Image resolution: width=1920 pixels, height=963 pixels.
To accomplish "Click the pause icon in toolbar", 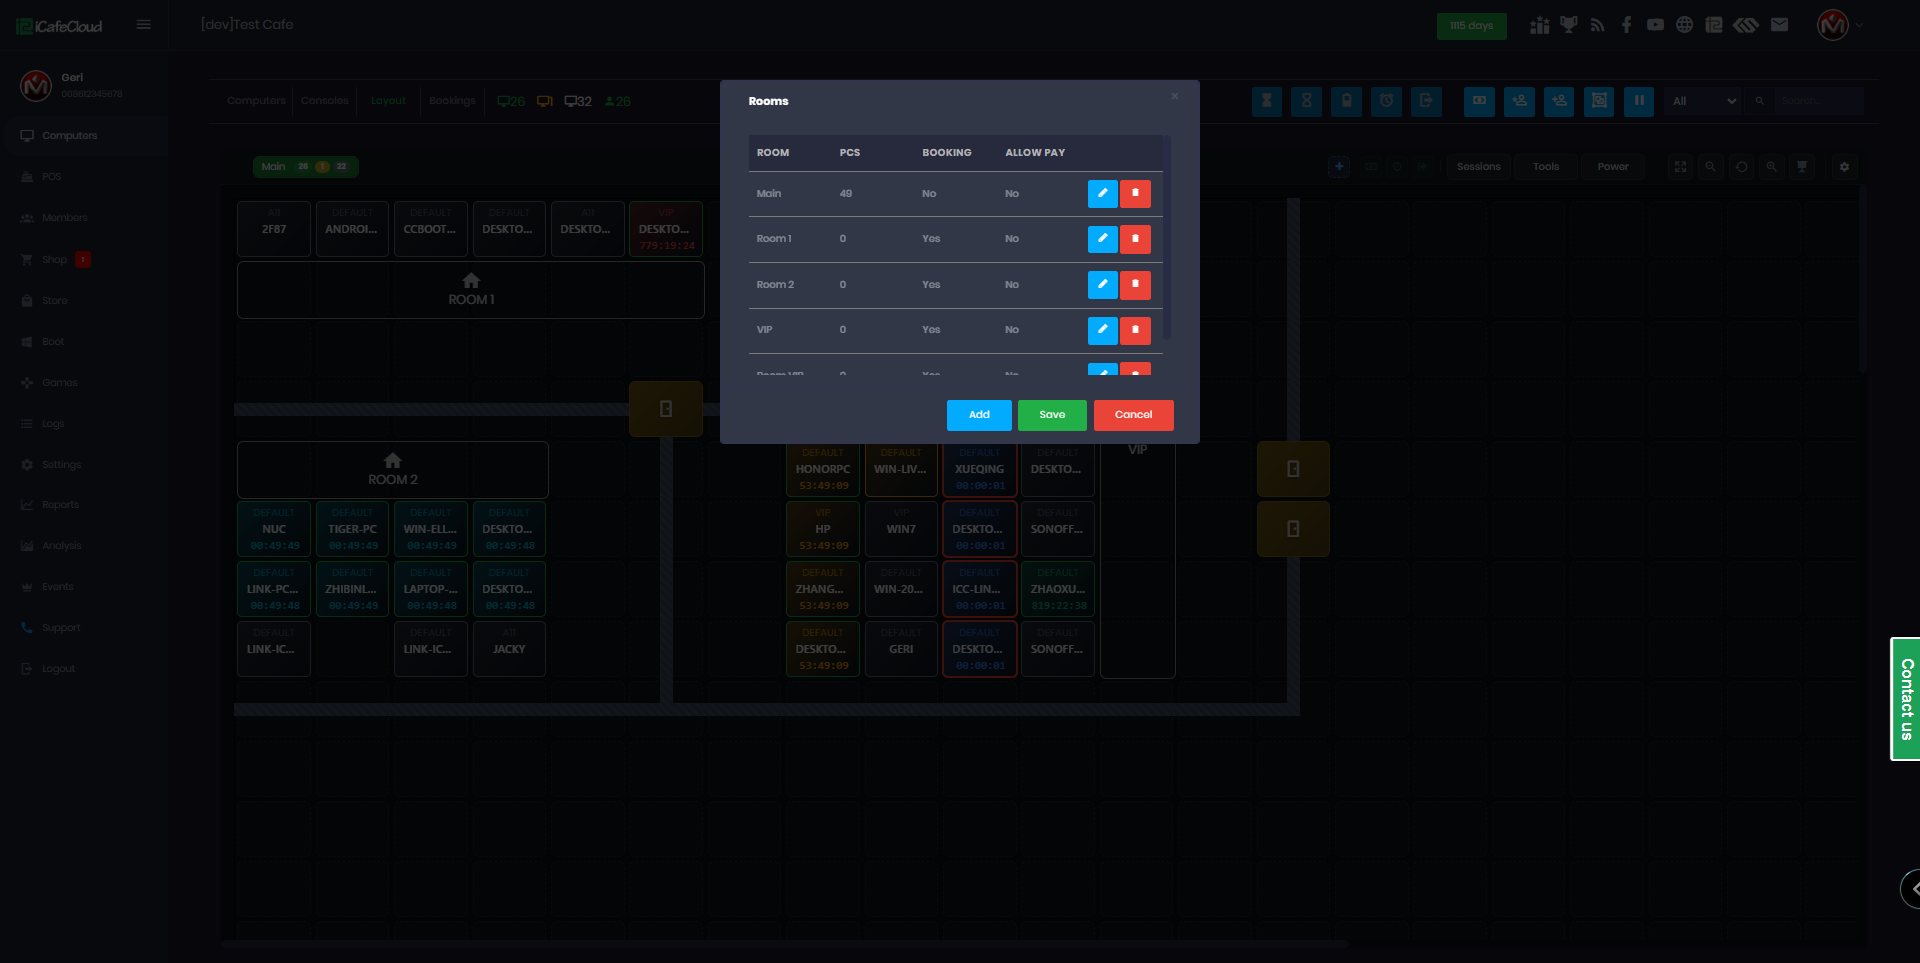I will point(1639,101).
